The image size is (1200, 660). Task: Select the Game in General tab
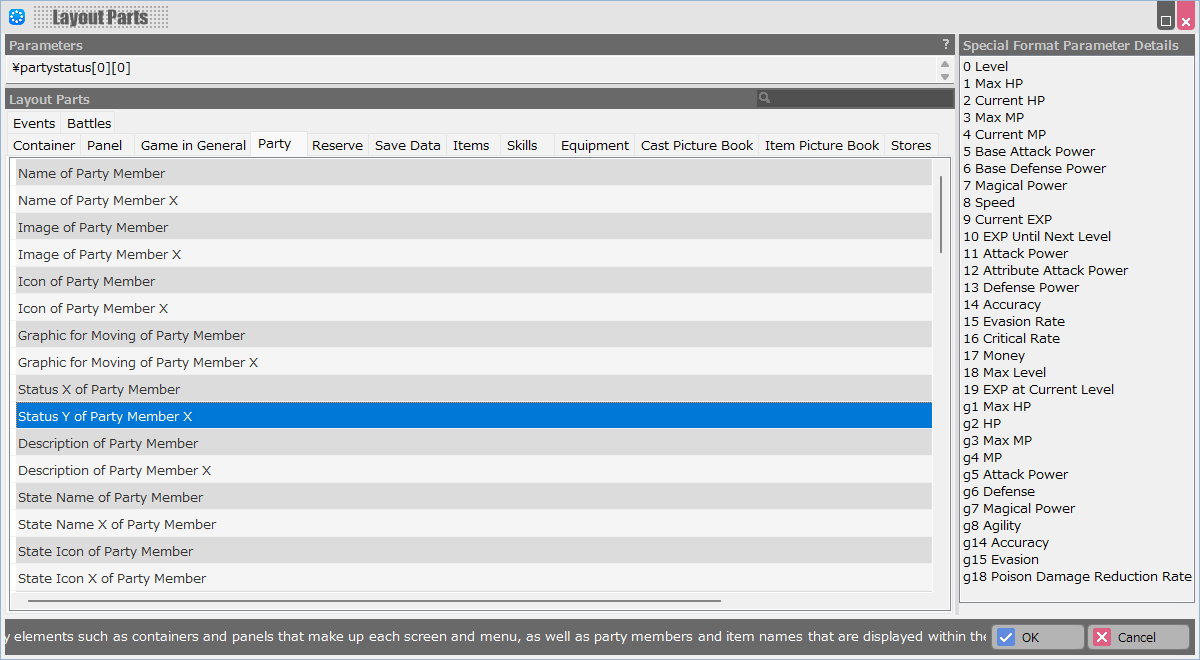(193, 145)
